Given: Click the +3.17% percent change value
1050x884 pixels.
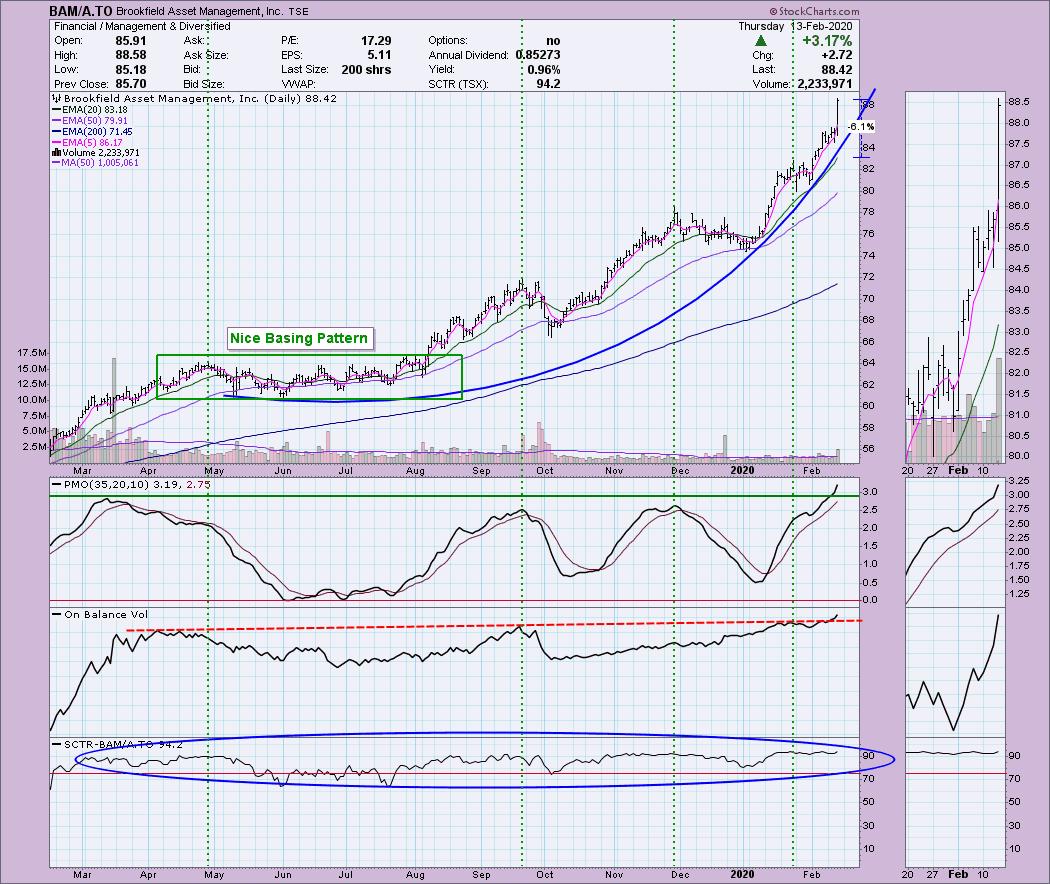Looking at the screenshot, I should pyautogui.click(x=828, y=41).
